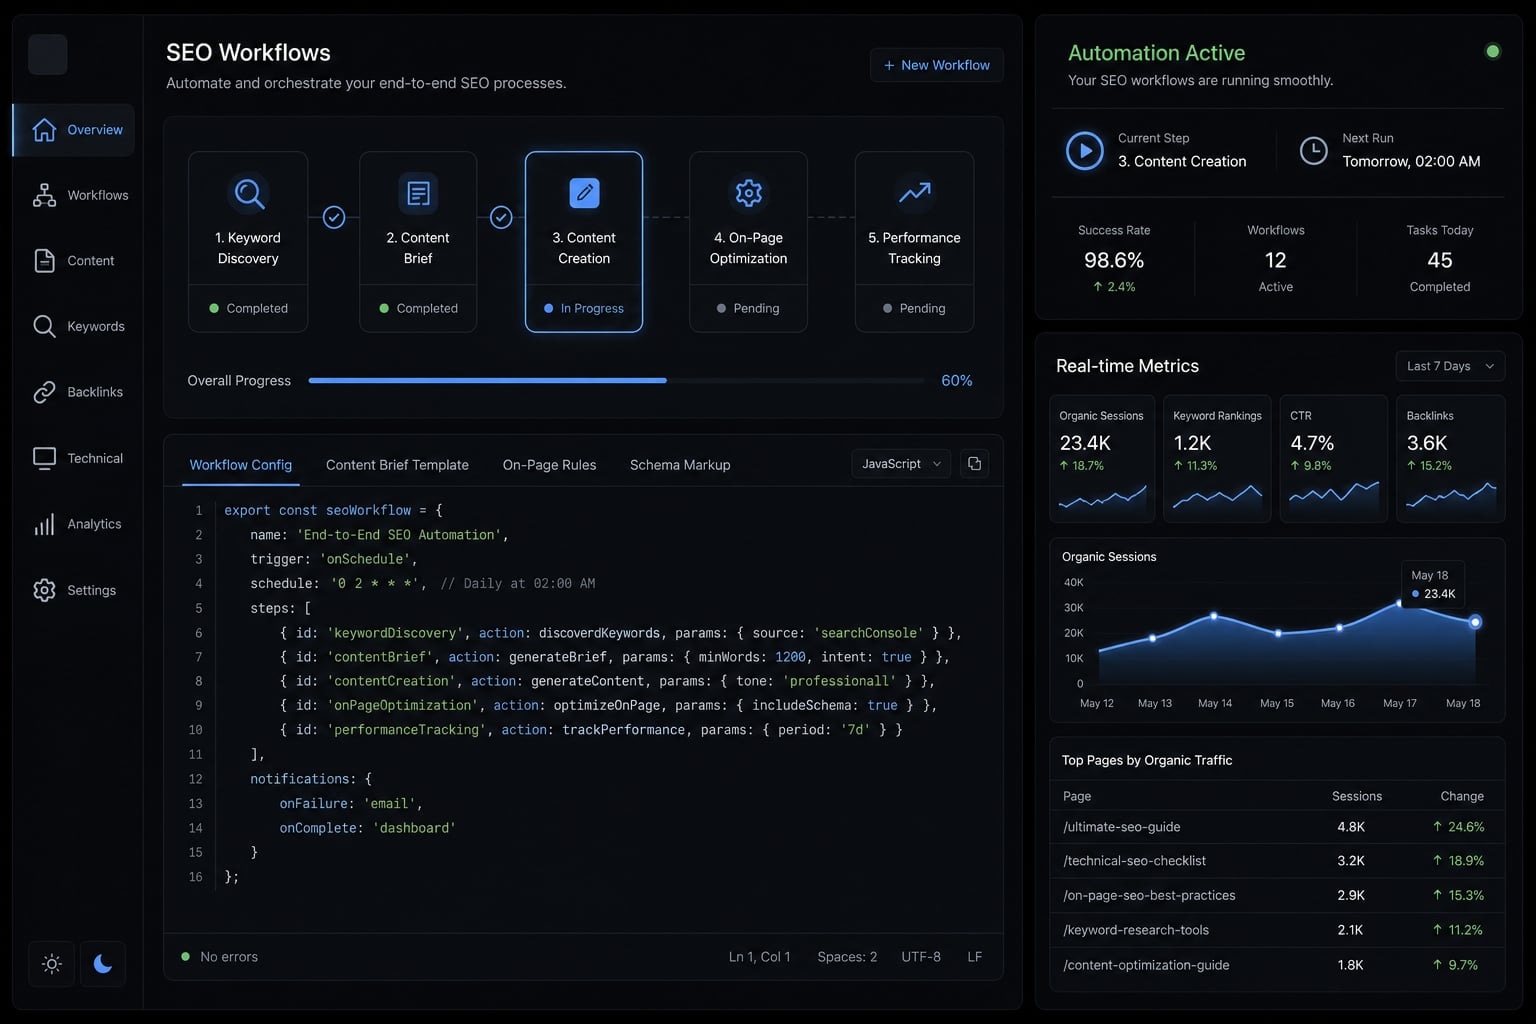Click the Pending status under On-Page Optimization
Screen dimensions: 1536x1024
coord(747,308)
